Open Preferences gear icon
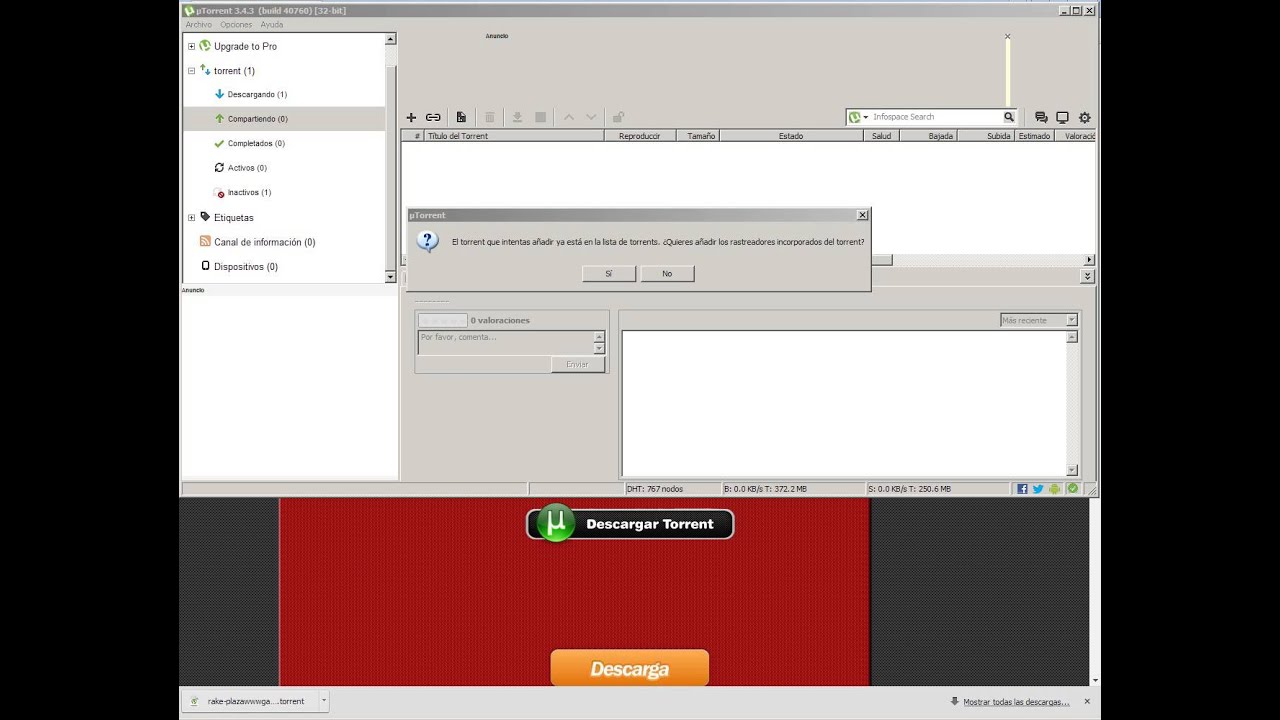Viewport: 1280px width, 720px height. (x=1084, y=117)
